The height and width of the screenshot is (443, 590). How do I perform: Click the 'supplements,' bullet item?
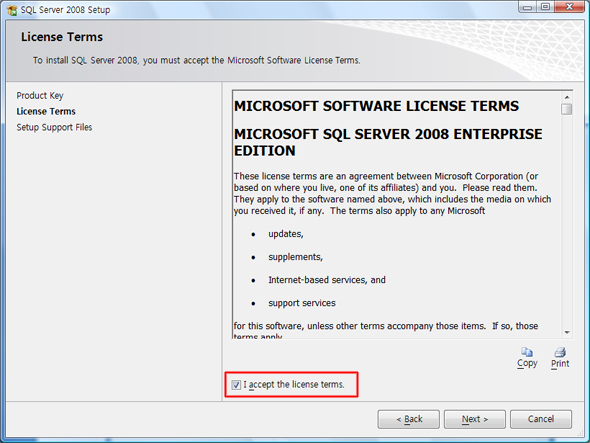click(295, 257)
